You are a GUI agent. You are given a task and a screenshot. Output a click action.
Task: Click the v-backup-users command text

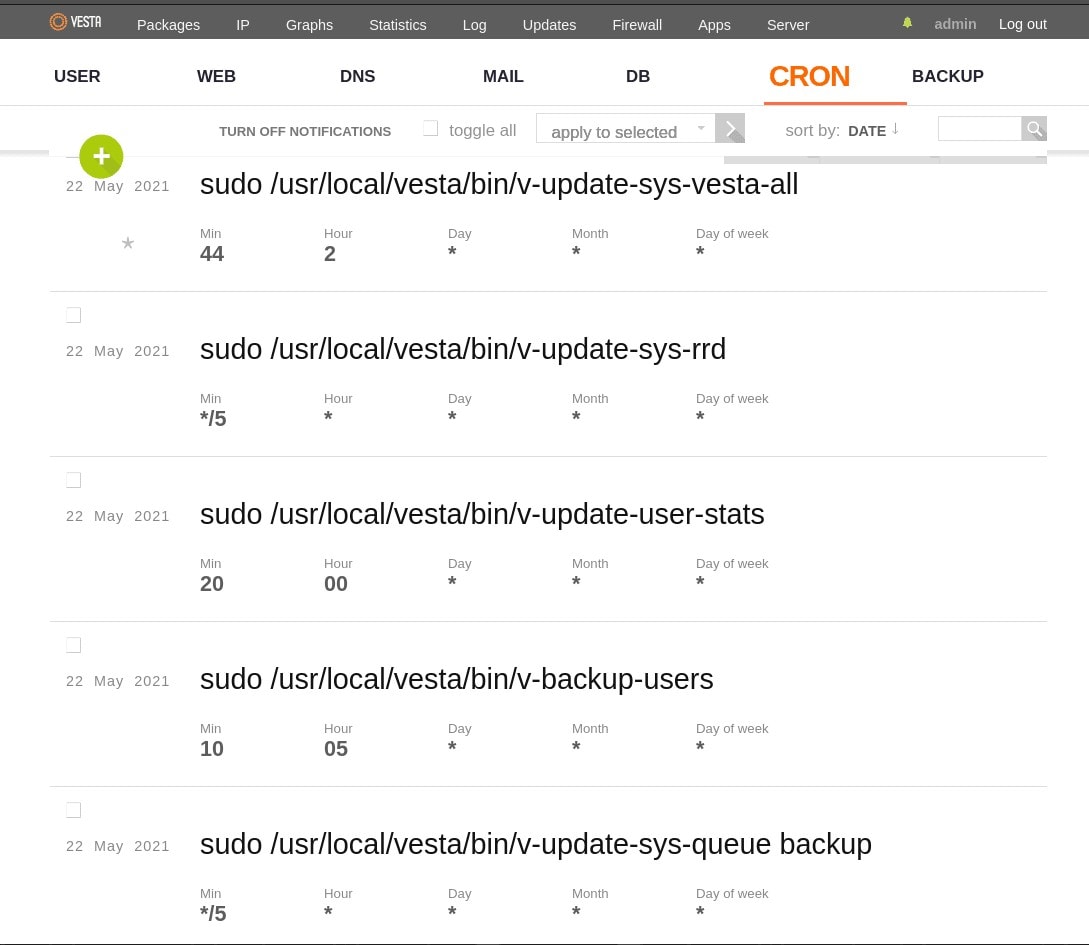coord(456,680)
